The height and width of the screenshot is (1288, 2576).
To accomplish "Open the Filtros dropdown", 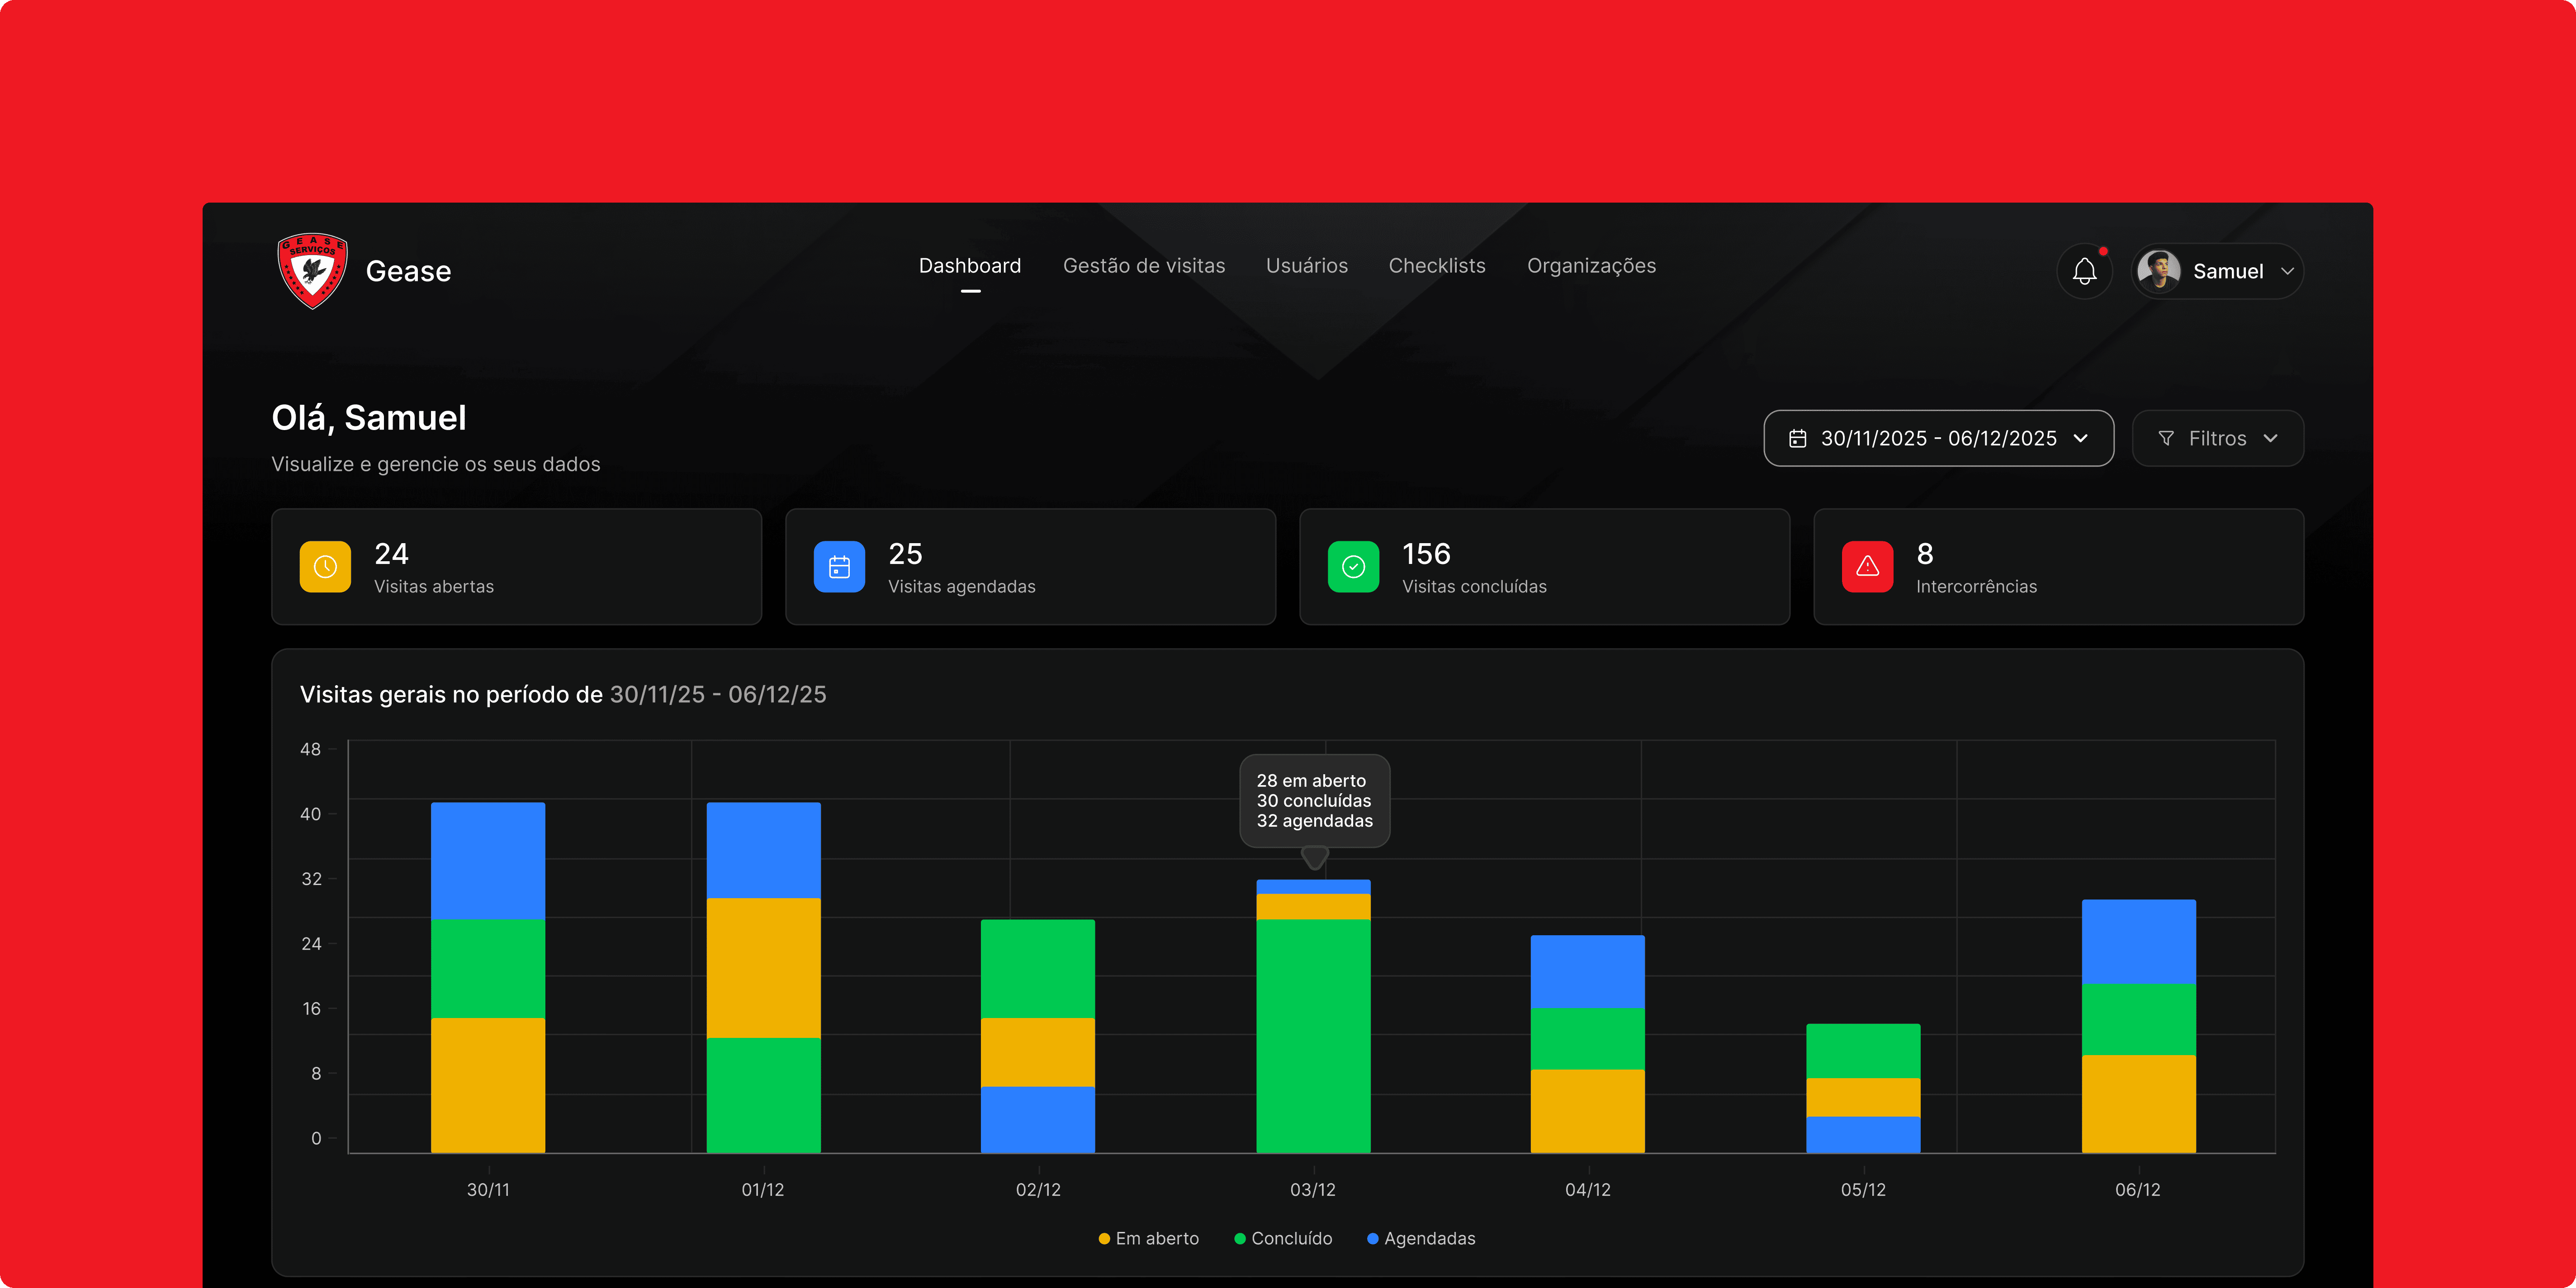I will [2218, 438].
